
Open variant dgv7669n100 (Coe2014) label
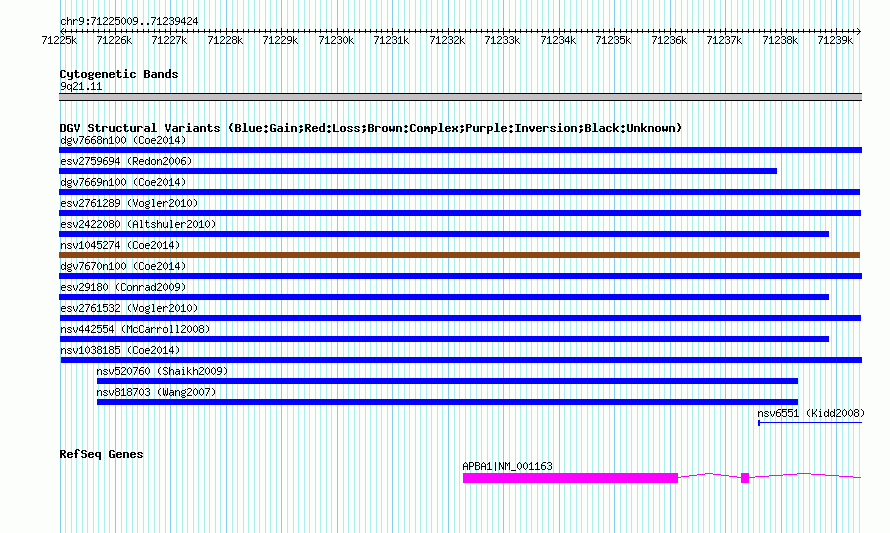(123, 182)
